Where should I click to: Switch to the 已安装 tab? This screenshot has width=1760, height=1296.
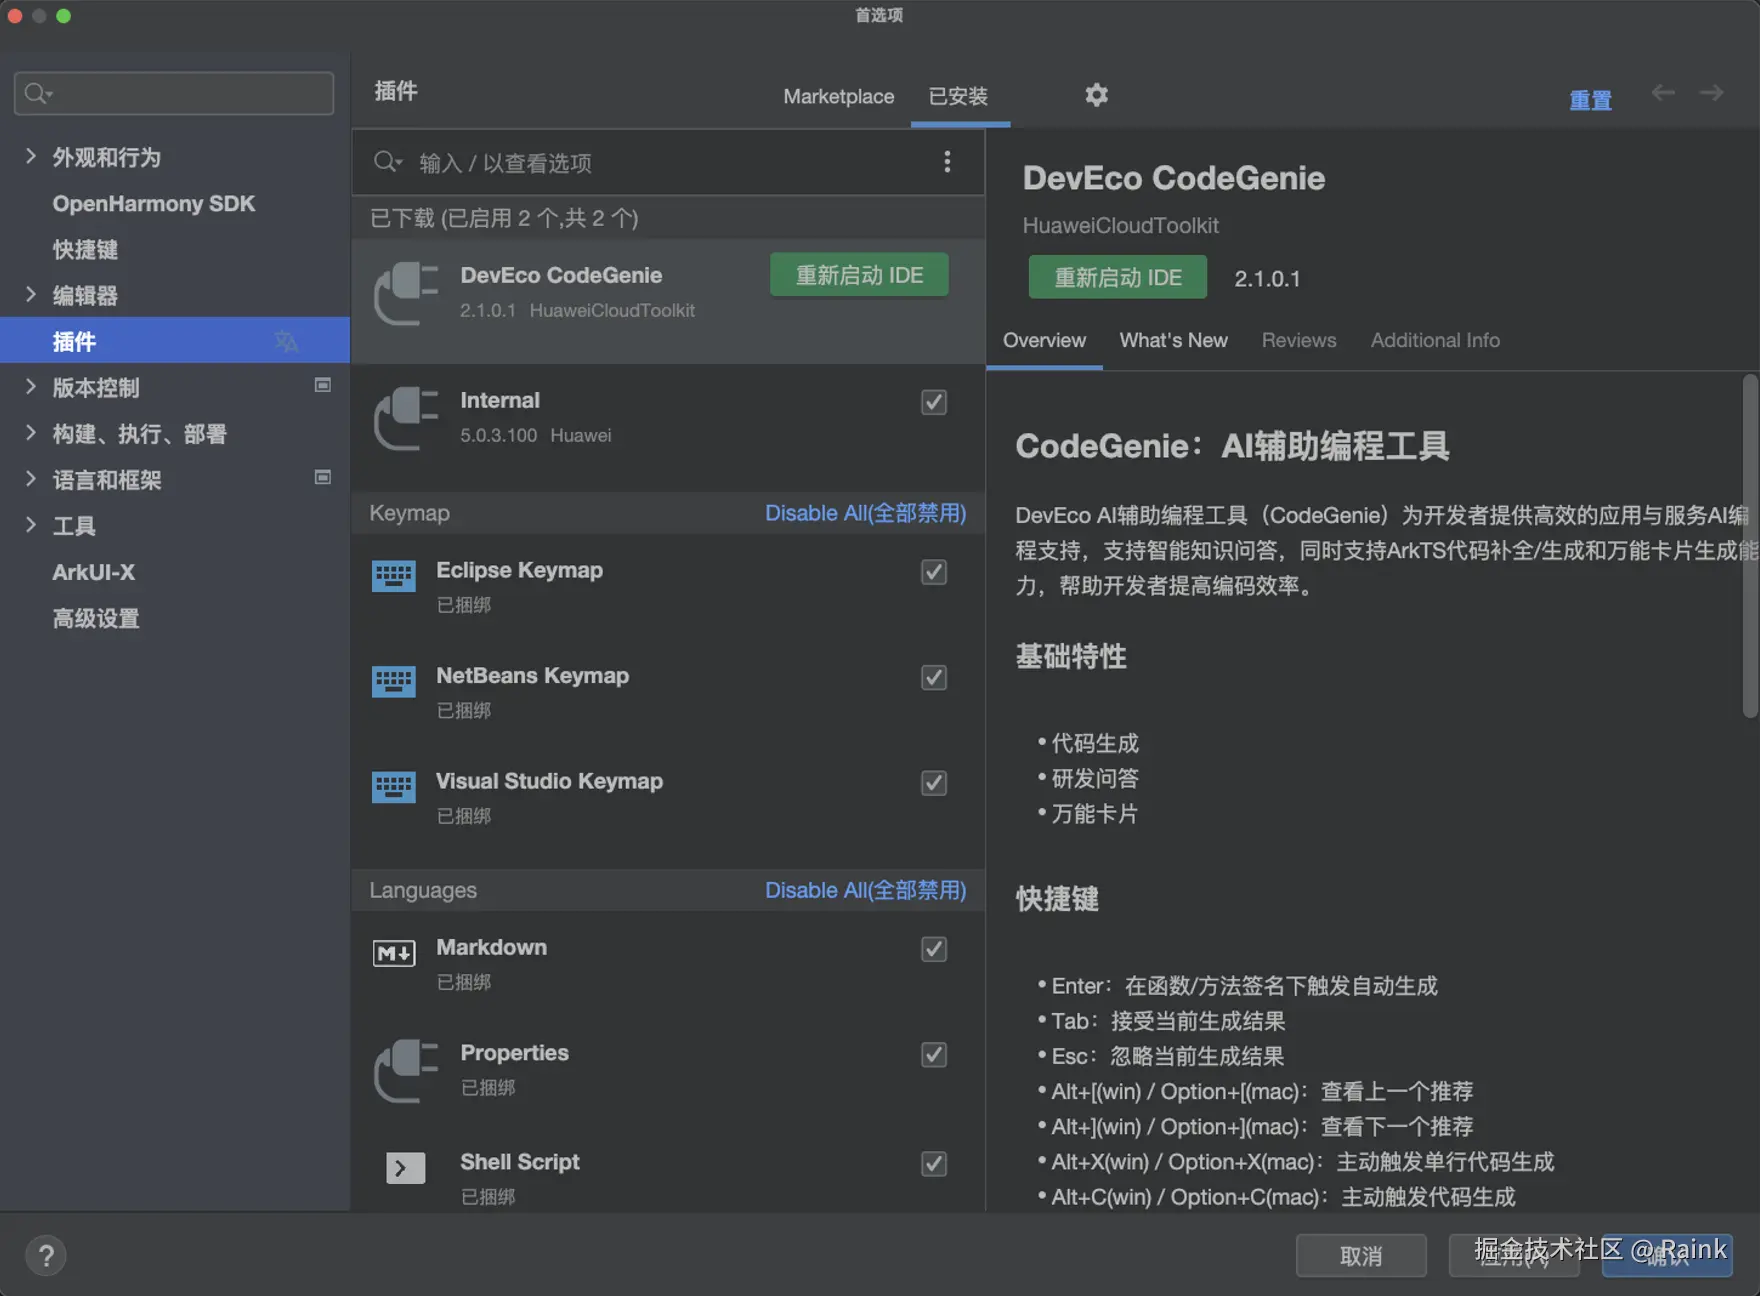(959, 96)
